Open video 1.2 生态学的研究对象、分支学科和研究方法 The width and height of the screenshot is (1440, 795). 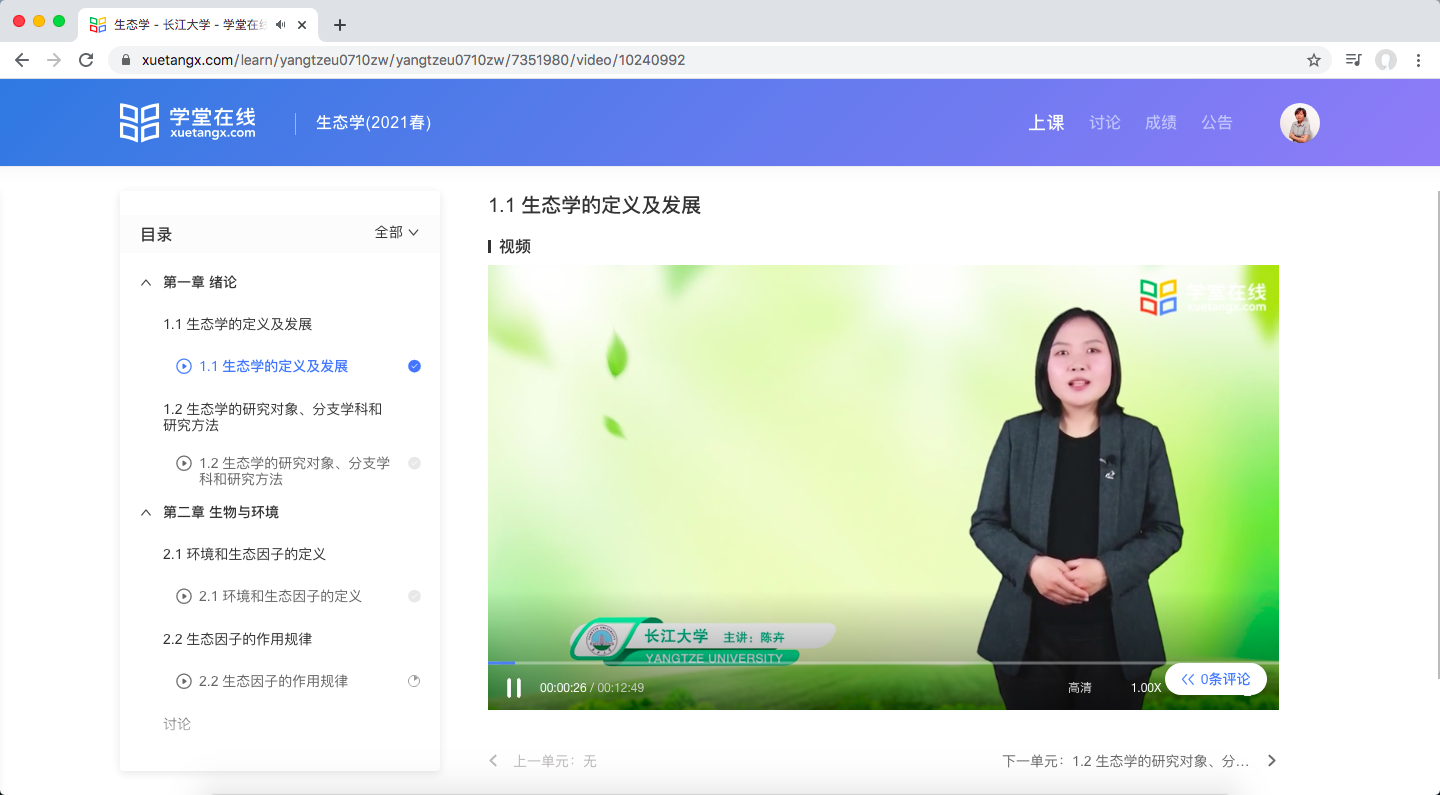pyautogui.click(x=294, y=471)
